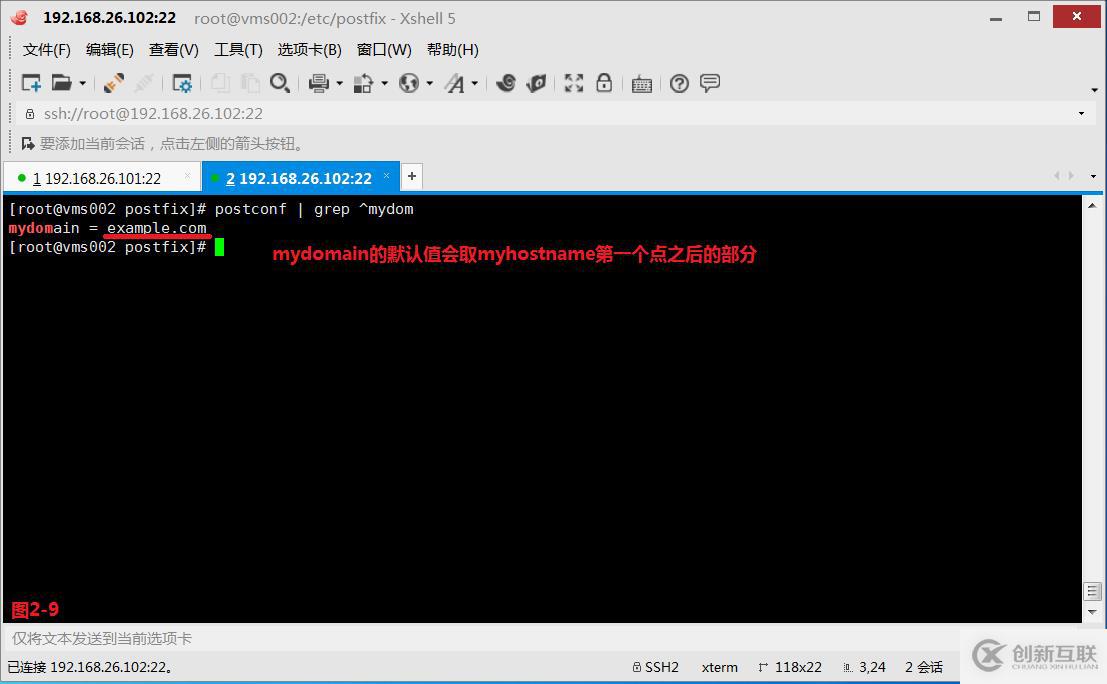Open the 窗口(W) menu
The height and width of the screenshot is (684, 1107).
pos(384,49)
